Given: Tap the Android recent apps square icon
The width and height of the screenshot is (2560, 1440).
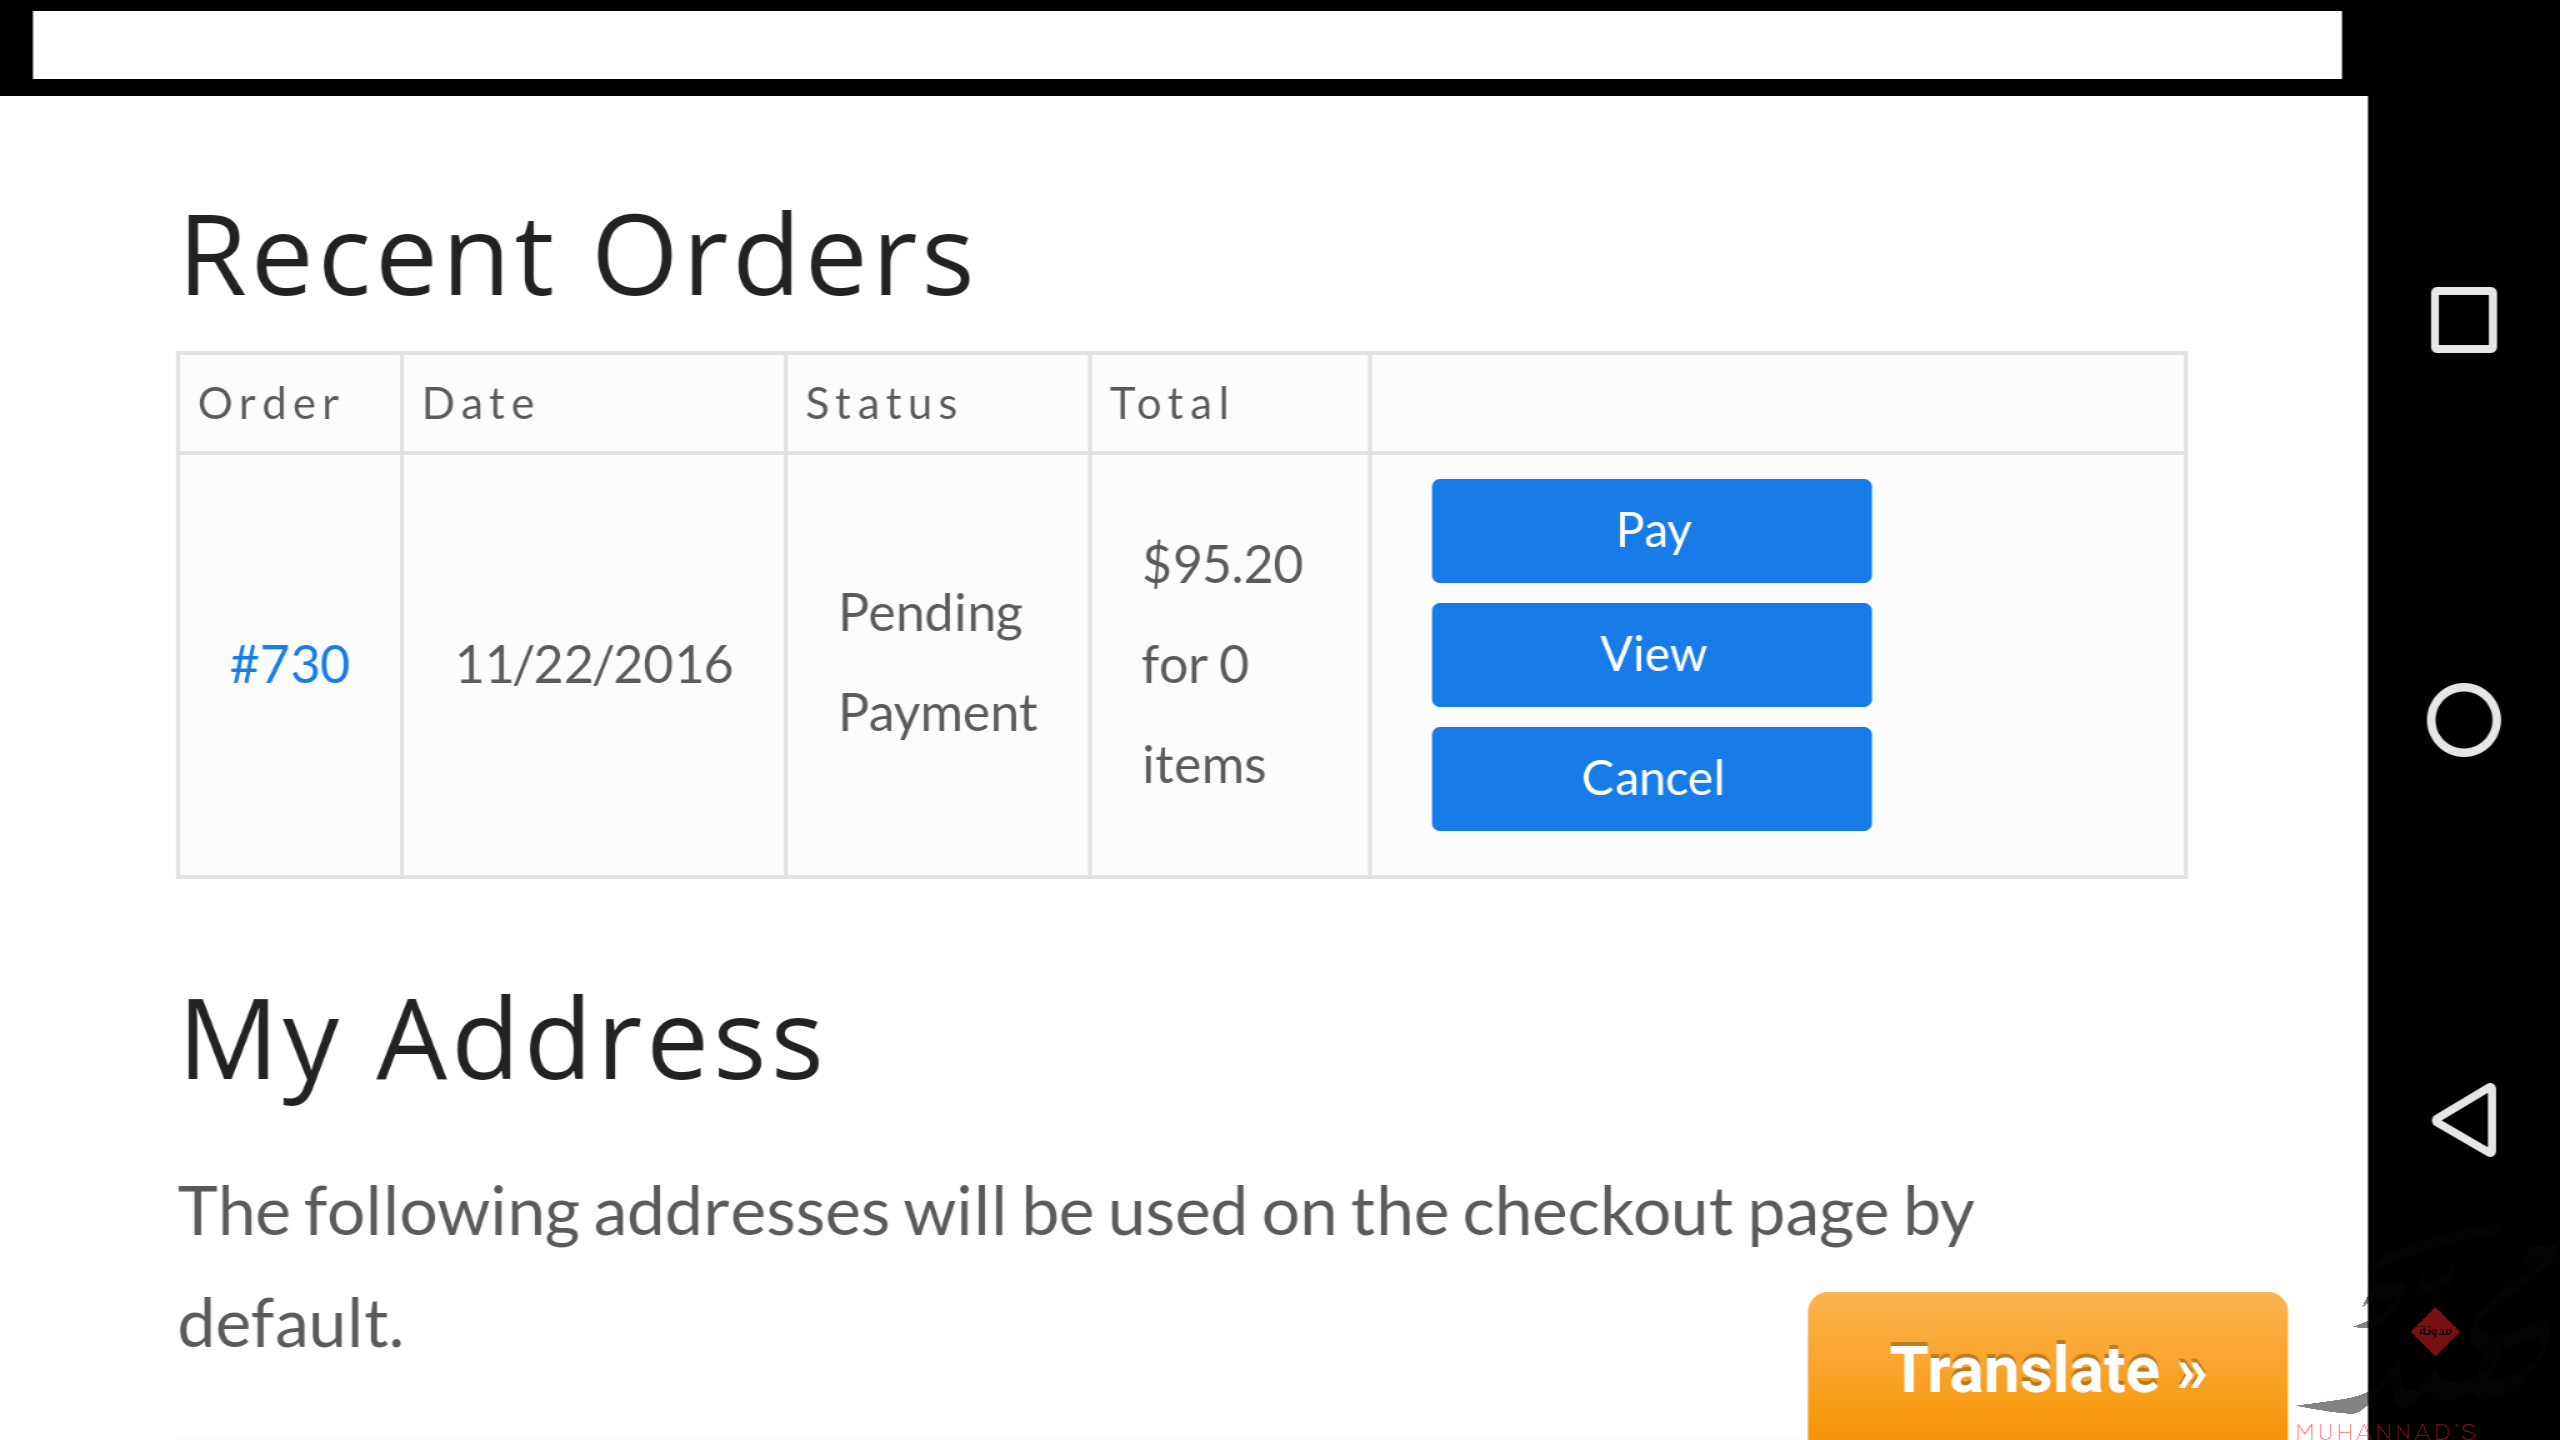Looking at the screenshot, I should click(2463, 320).
